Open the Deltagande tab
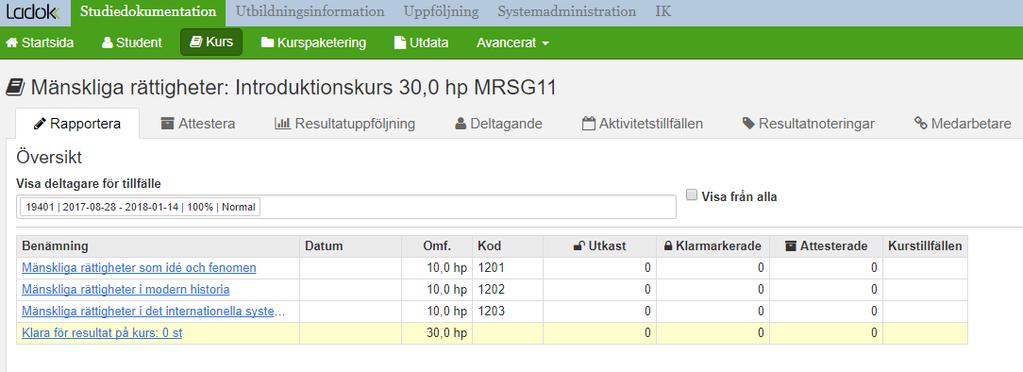Screen dimensions: 1023x372 tap(498, 123)
